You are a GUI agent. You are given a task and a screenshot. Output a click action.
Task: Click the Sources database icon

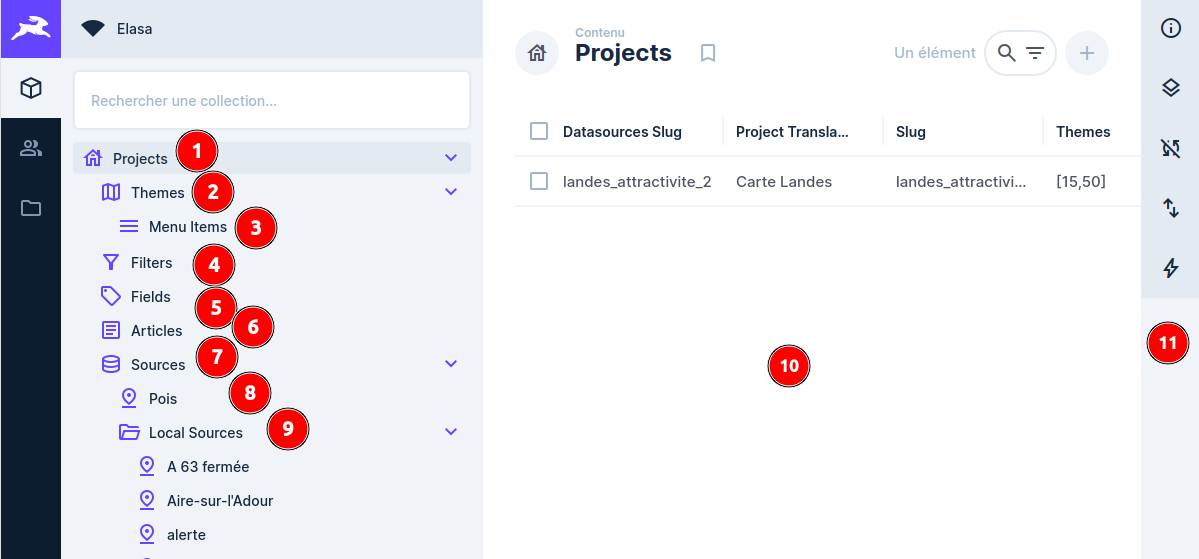coord(111,364)
